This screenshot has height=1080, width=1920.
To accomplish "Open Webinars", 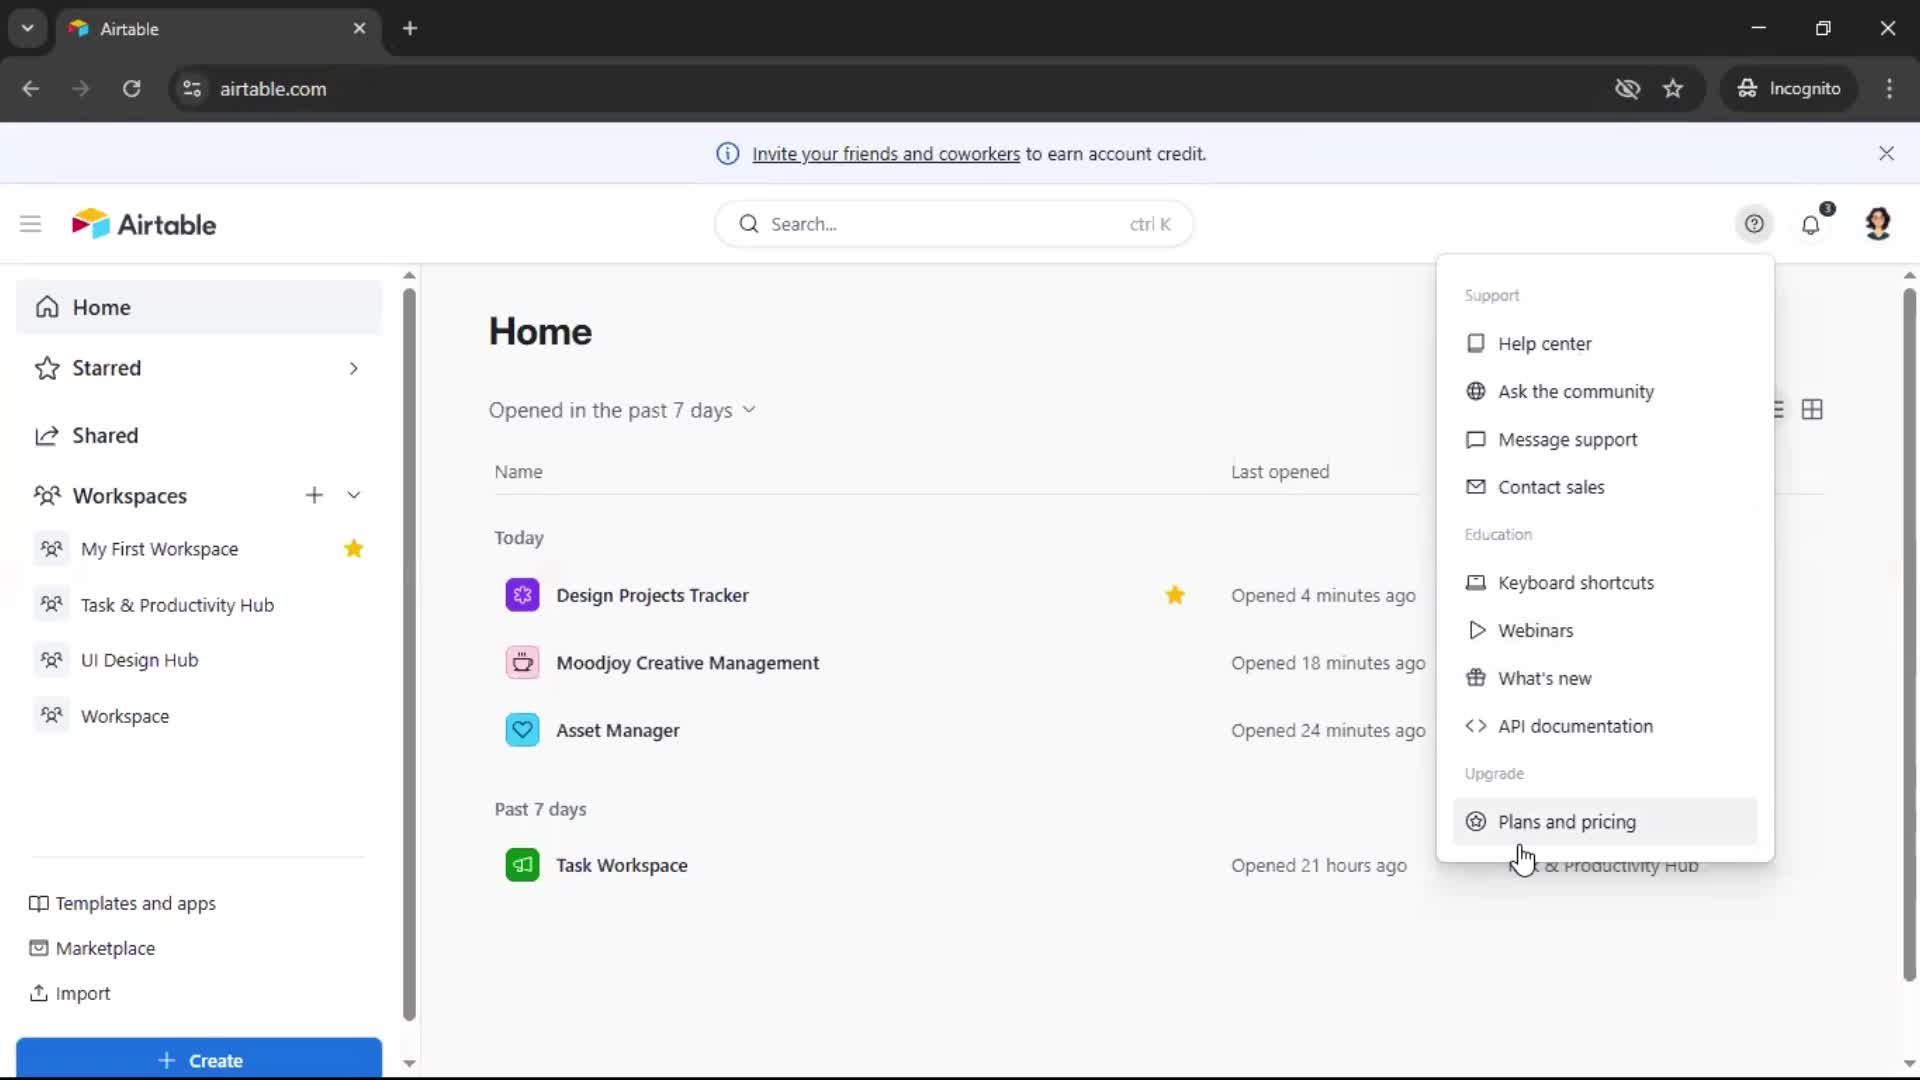I will point(1604,630).
